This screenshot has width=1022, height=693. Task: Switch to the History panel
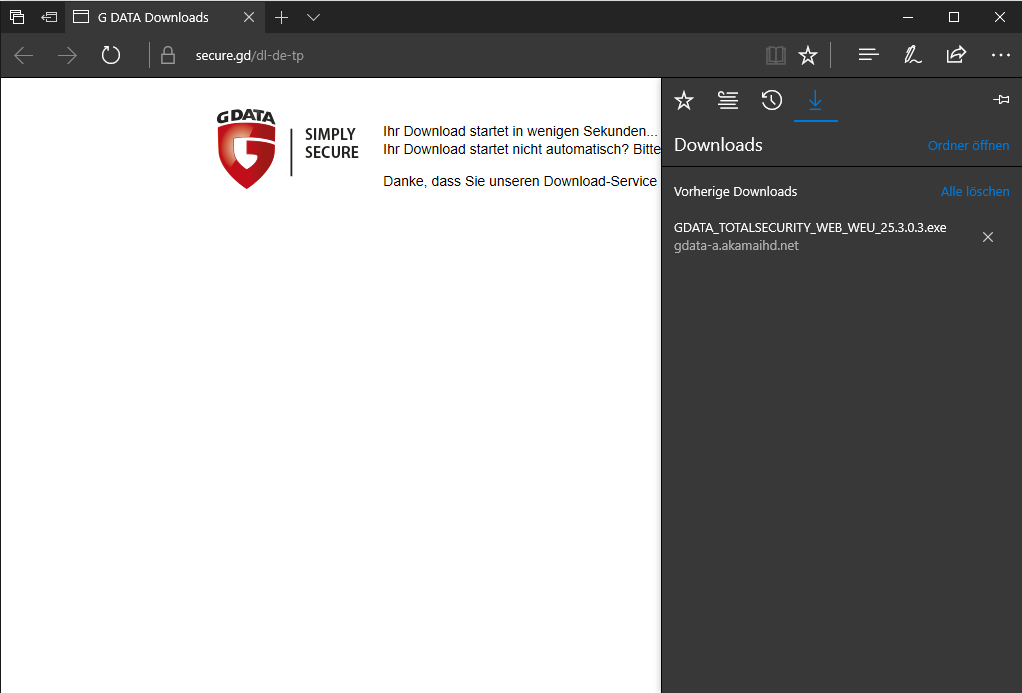(x=771, y=100)
